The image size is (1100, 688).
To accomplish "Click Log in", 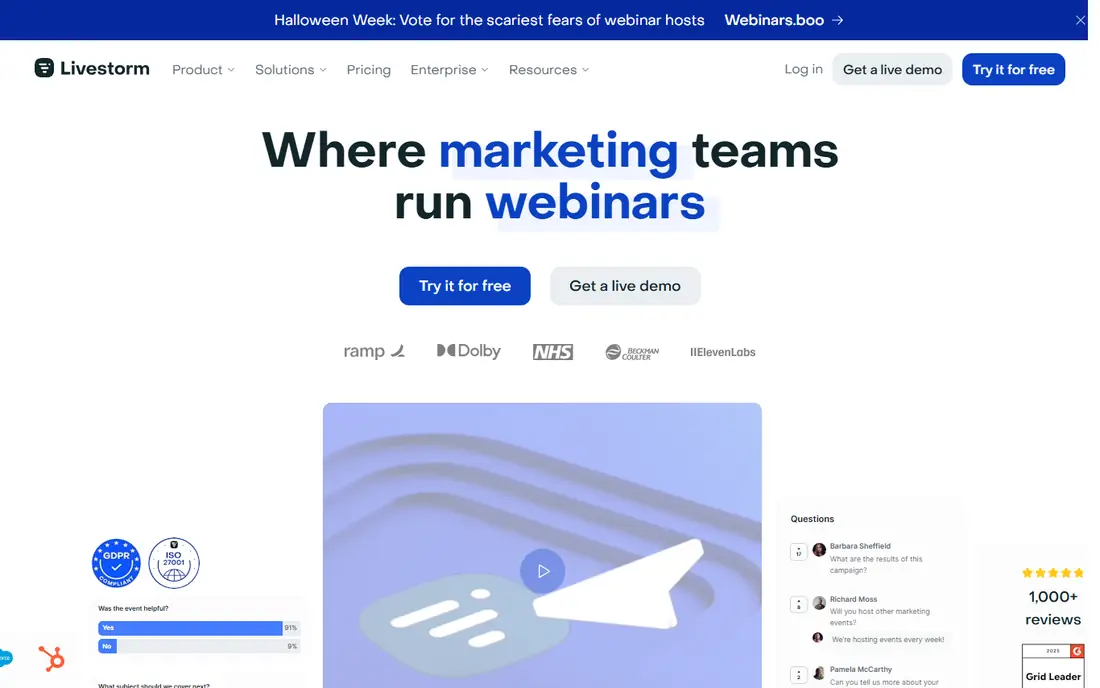I will click(x=803, y=69).
